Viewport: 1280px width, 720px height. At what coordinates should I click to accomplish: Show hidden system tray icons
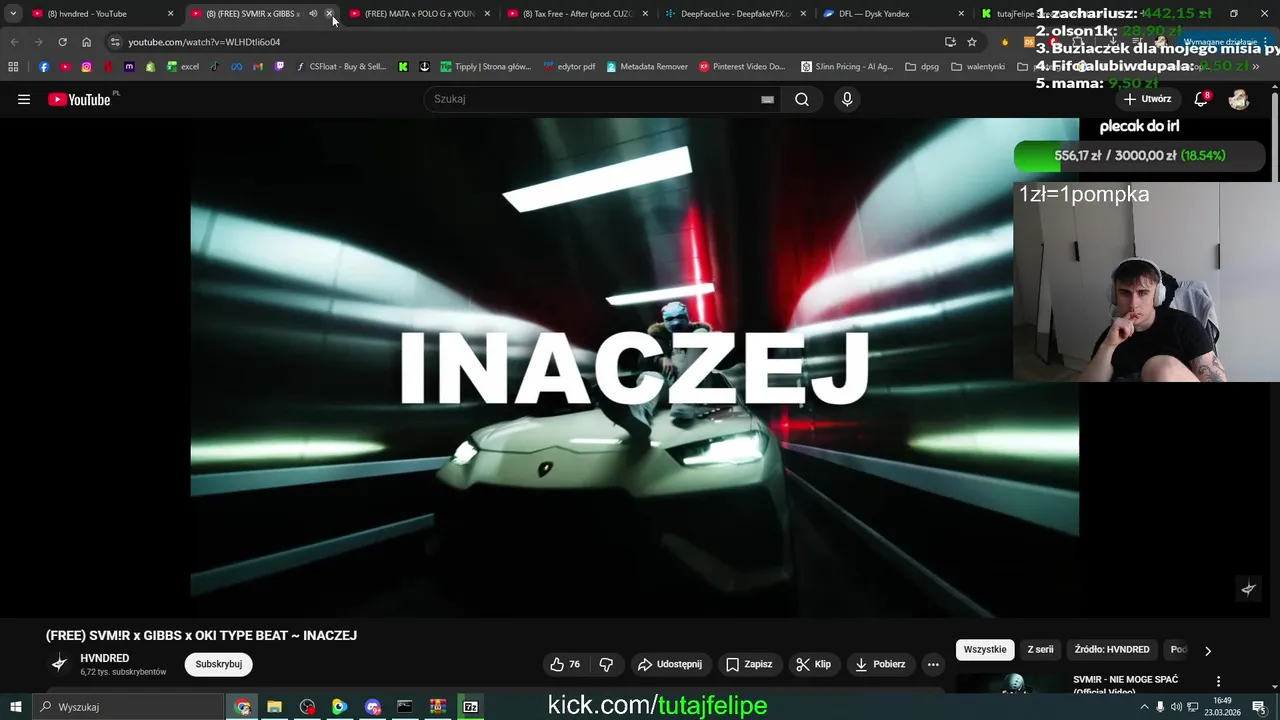pyautogui.click(x=1144, y=707)
